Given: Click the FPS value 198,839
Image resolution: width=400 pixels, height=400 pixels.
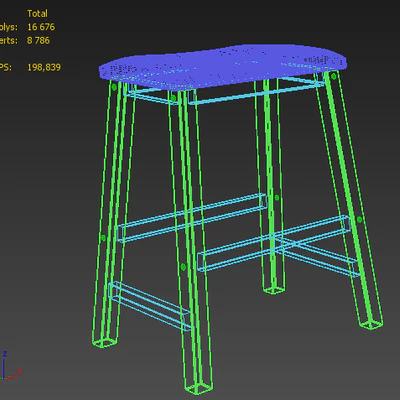Looking at the screenshot, I should click(44, 67).
